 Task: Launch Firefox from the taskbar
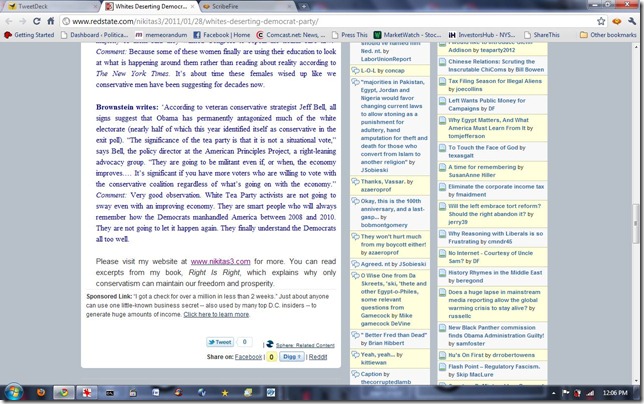click(x=41, y=393)
